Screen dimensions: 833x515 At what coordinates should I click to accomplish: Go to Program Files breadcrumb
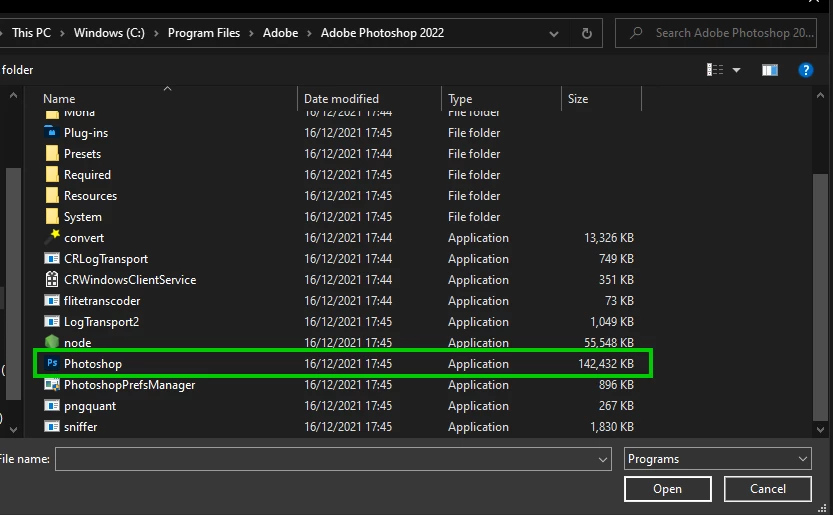point(204,33)
